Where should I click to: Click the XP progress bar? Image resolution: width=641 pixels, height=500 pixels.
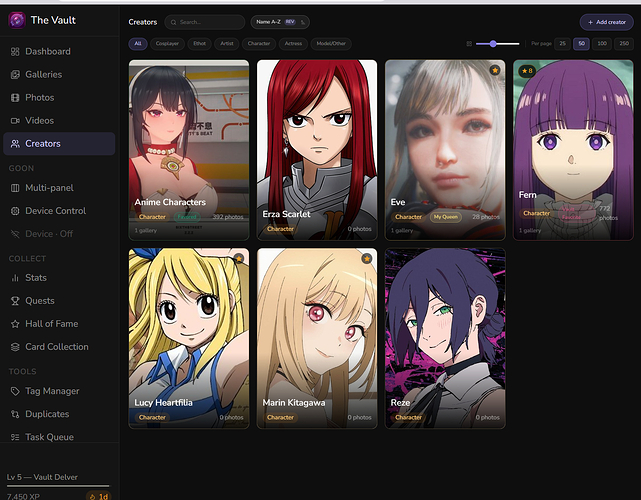pyautogui.click(x=58, y=486)
